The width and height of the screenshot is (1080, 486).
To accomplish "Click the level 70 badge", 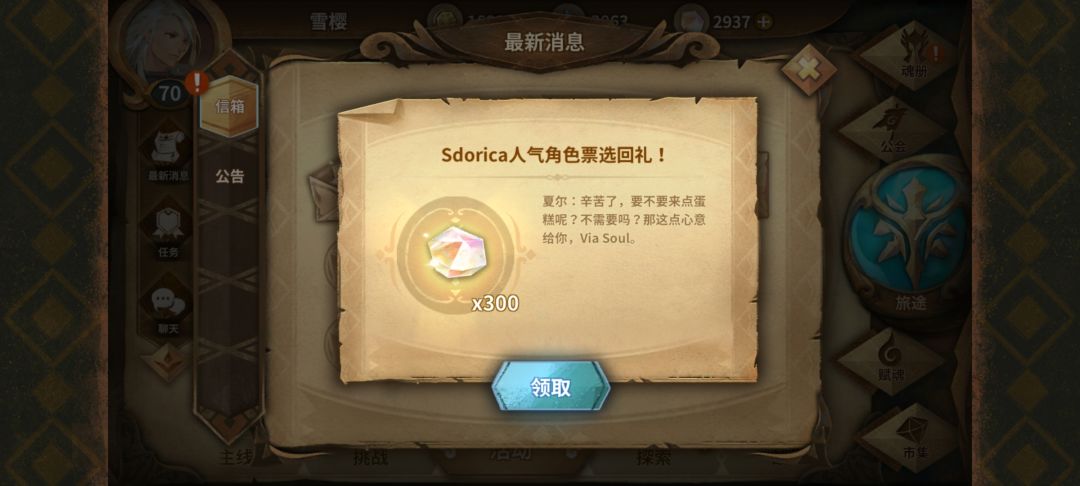I will pyautogui.click(x=169, y=93).
